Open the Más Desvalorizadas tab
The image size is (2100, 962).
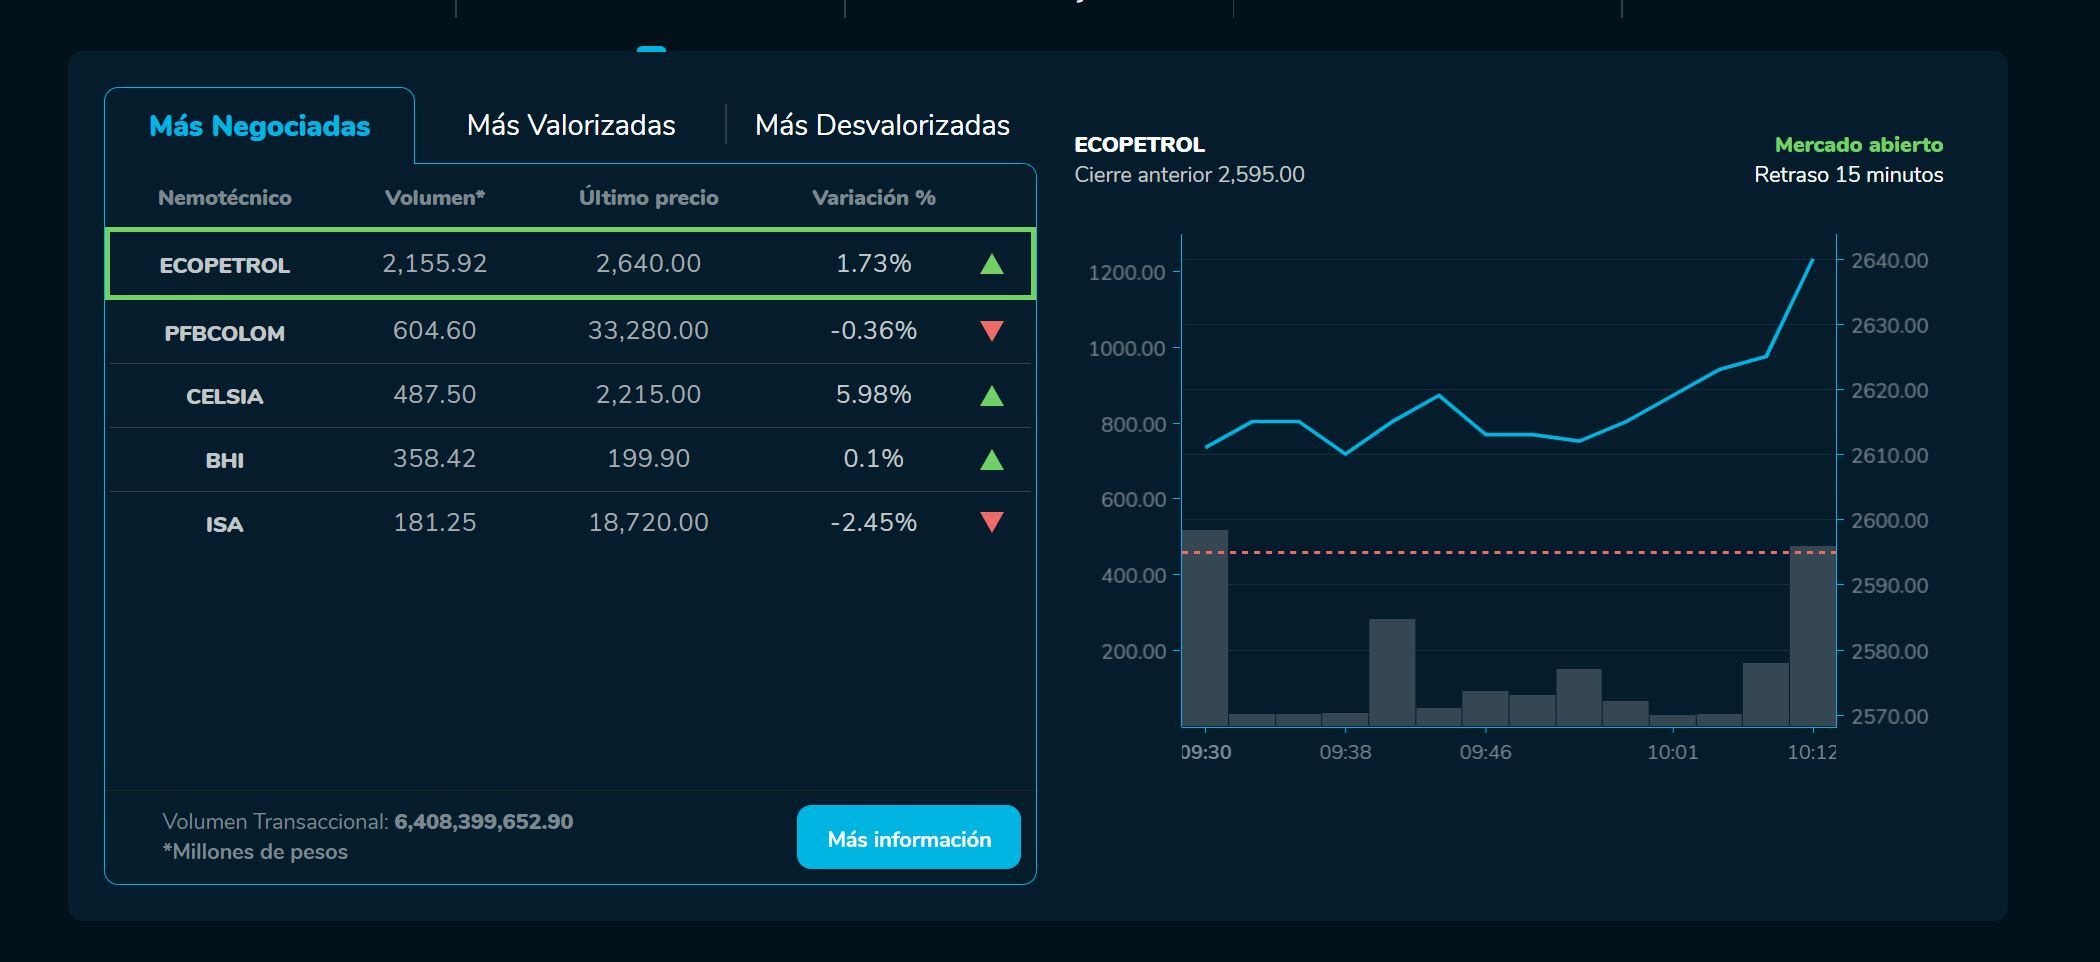[882, 125]
